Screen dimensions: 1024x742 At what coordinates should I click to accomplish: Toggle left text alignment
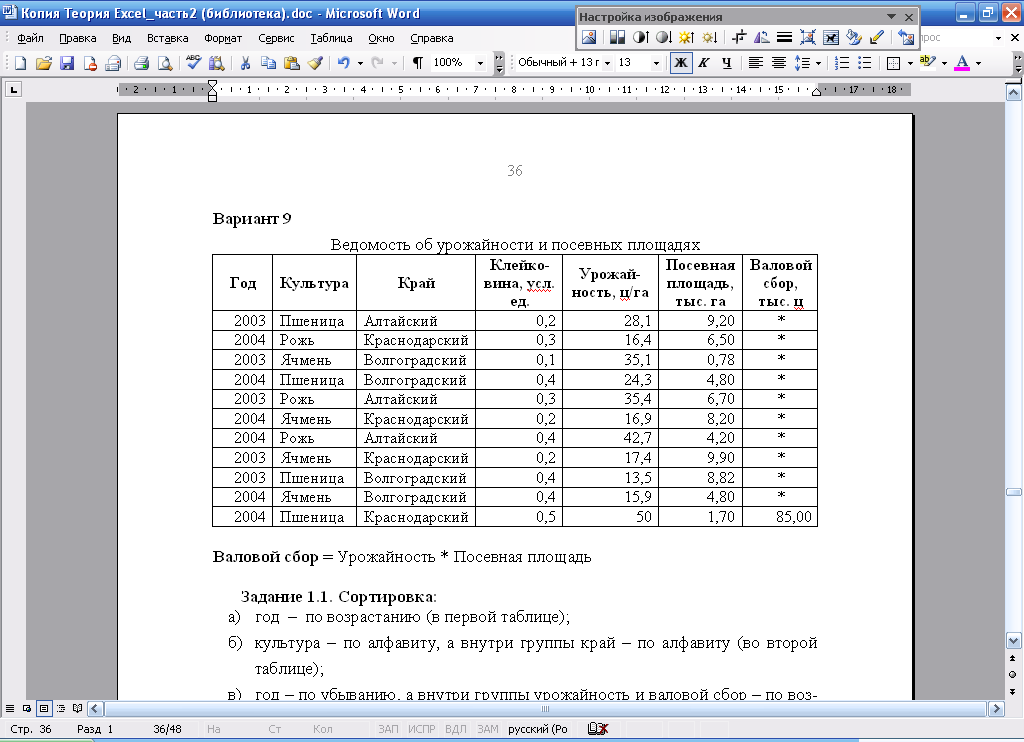(756, 63)
